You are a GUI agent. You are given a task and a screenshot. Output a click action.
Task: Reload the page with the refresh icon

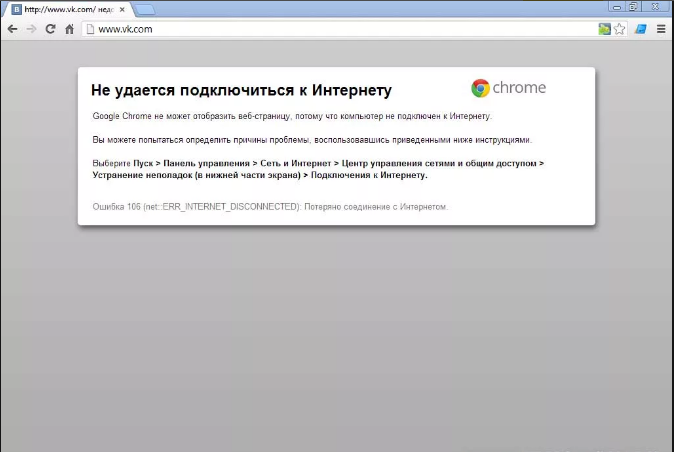pos(50,29)
